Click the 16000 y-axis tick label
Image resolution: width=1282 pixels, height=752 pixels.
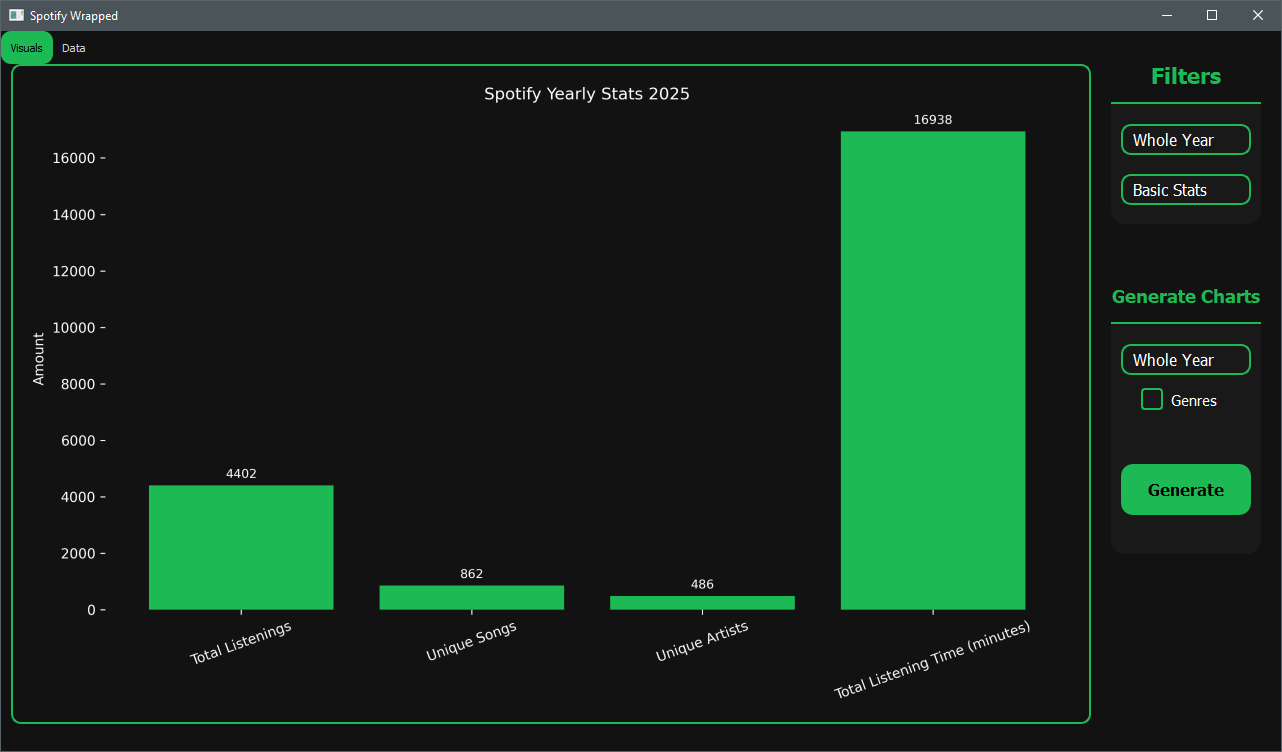click(73, 158)
